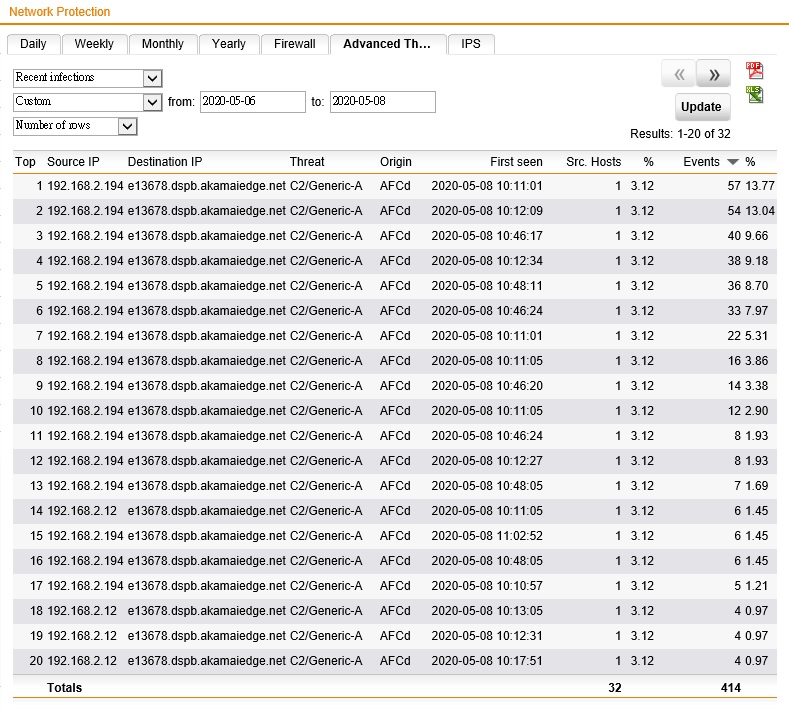
Task: Edit the to date field
Action: [x=382, y=102]
